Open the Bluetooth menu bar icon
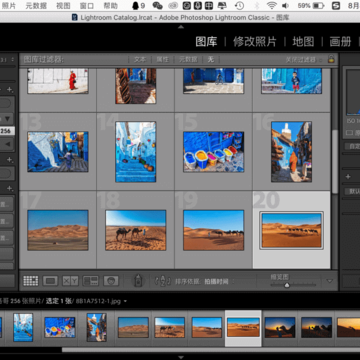This screenshot has width=360, height=360. pos(257,5)
